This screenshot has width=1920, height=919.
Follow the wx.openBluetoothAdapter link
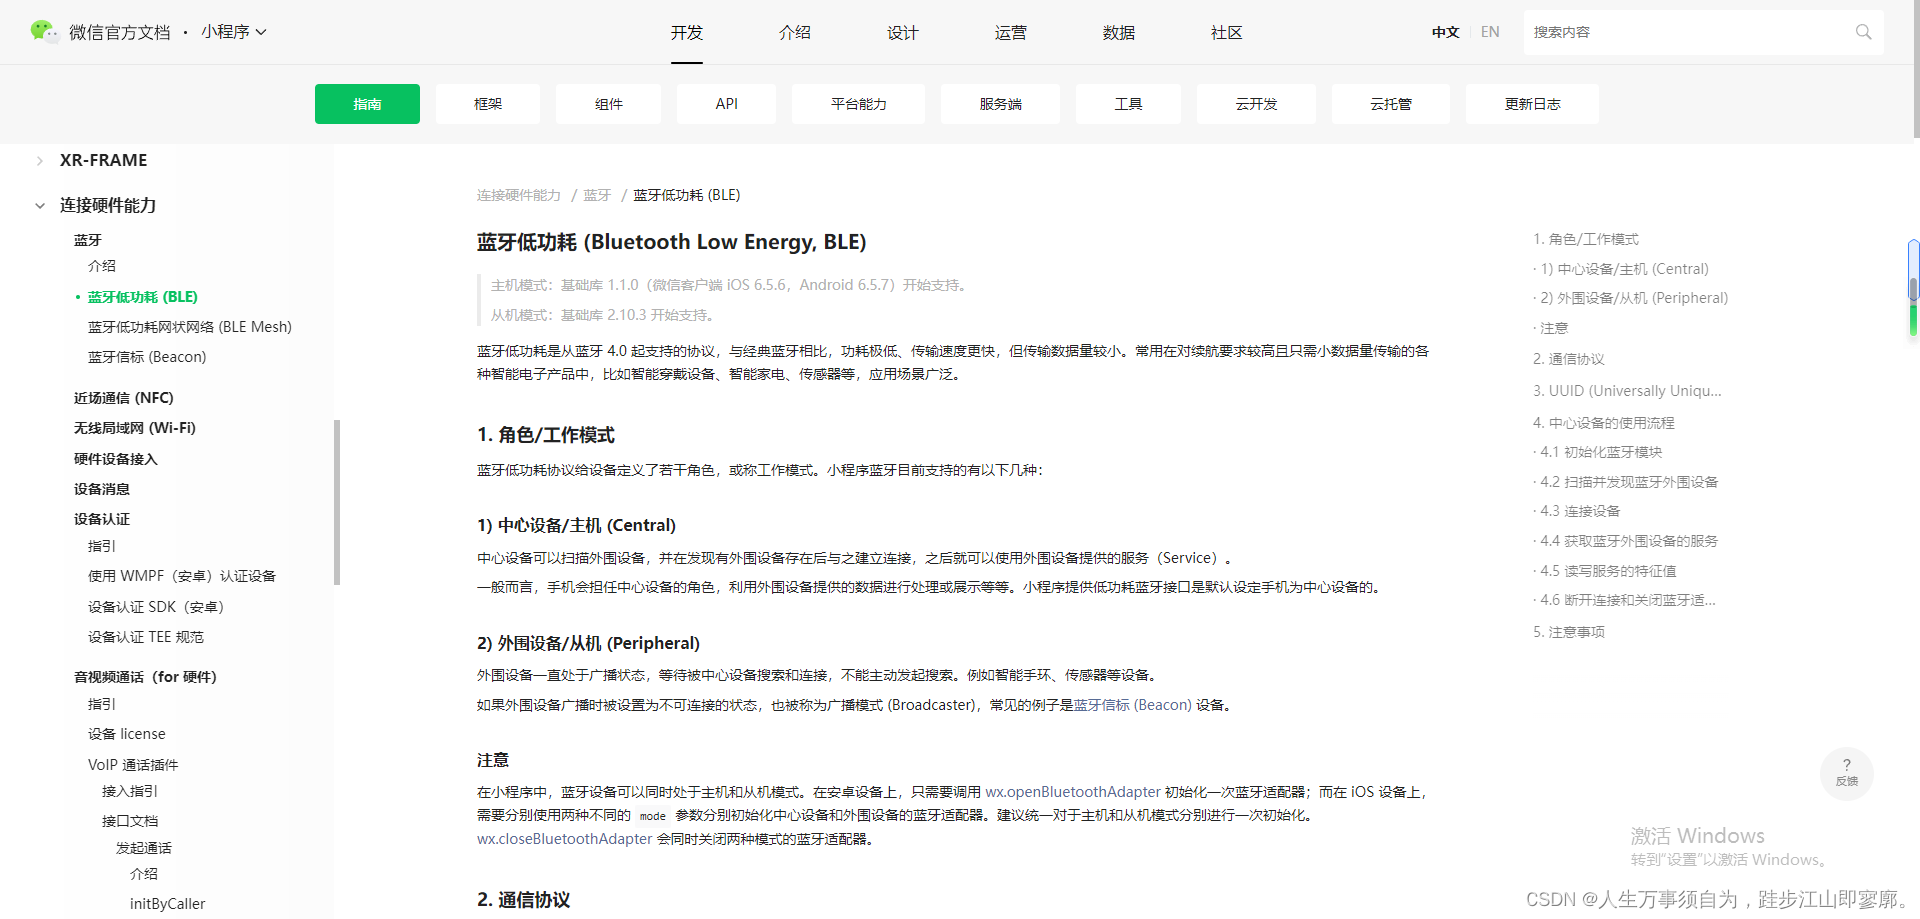(x=1073, y=792)
